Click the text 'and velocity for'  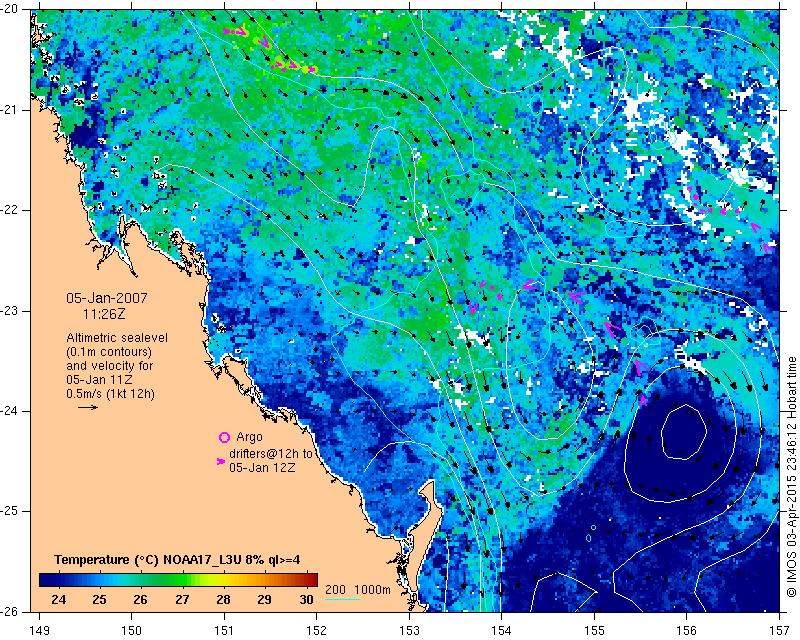coord(109,366)
